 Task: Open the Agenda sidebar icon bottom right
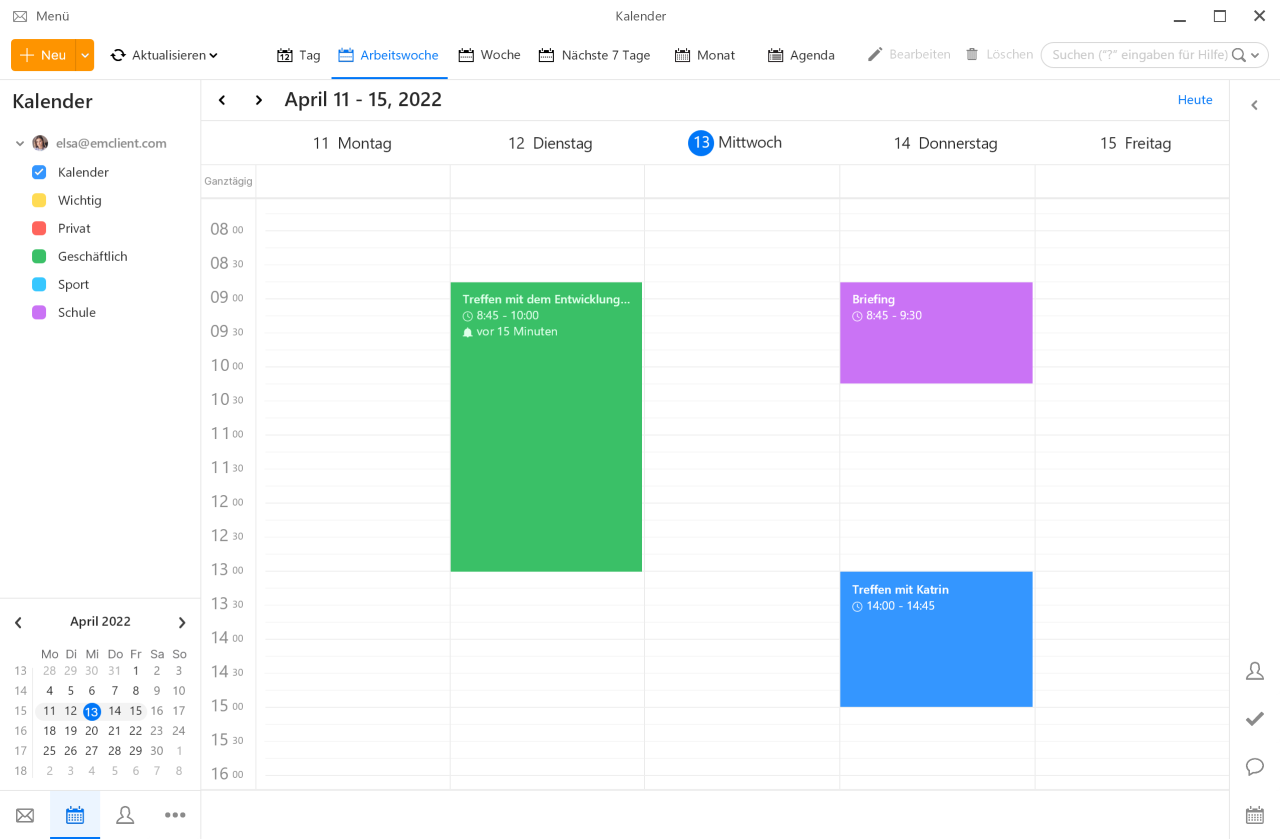[1254, 814]
